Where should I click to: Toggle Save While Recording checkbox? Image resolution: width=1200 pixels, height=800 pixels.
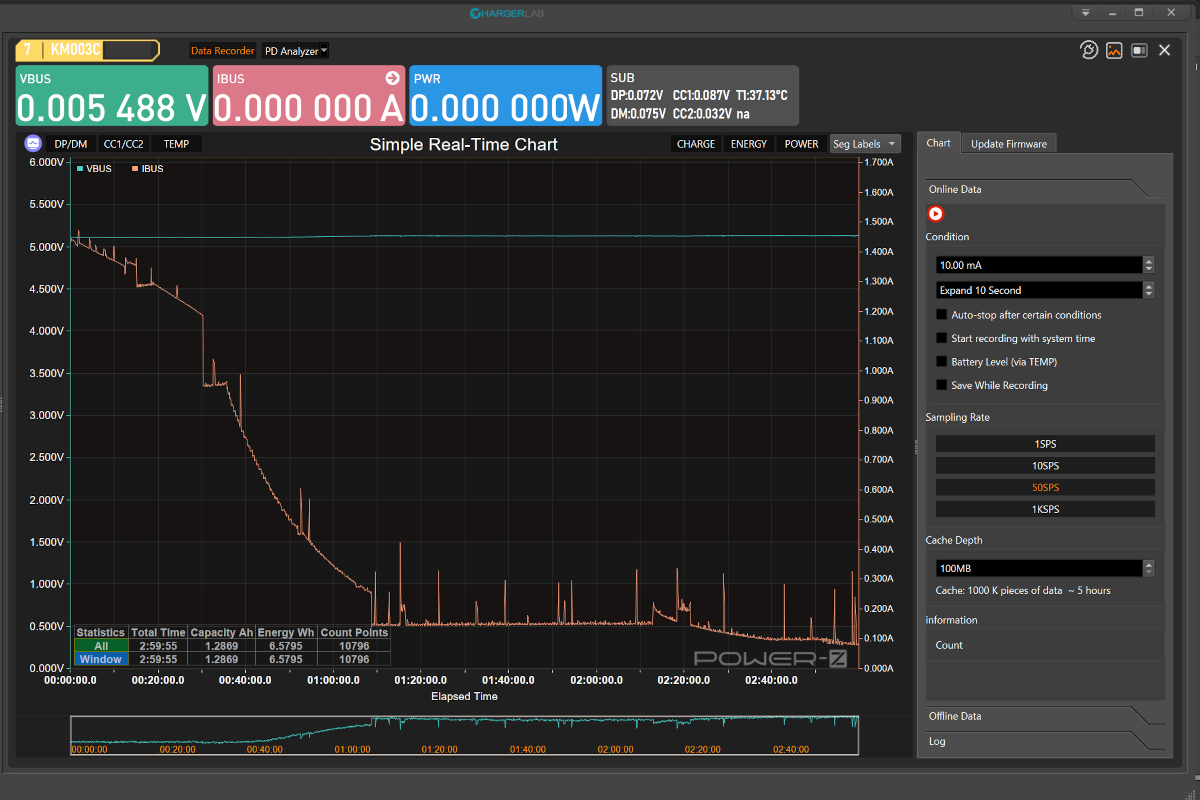coord(941,385)
